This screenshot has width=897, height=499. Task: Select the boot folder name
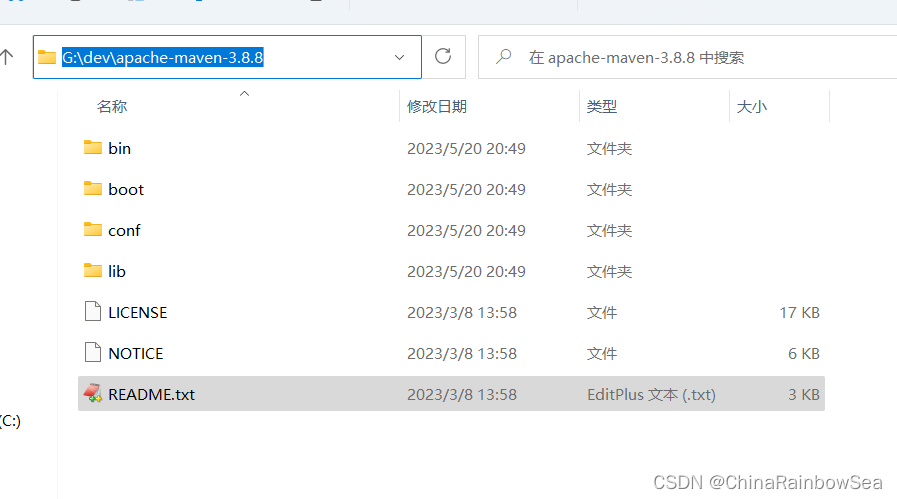coord(126,189)
